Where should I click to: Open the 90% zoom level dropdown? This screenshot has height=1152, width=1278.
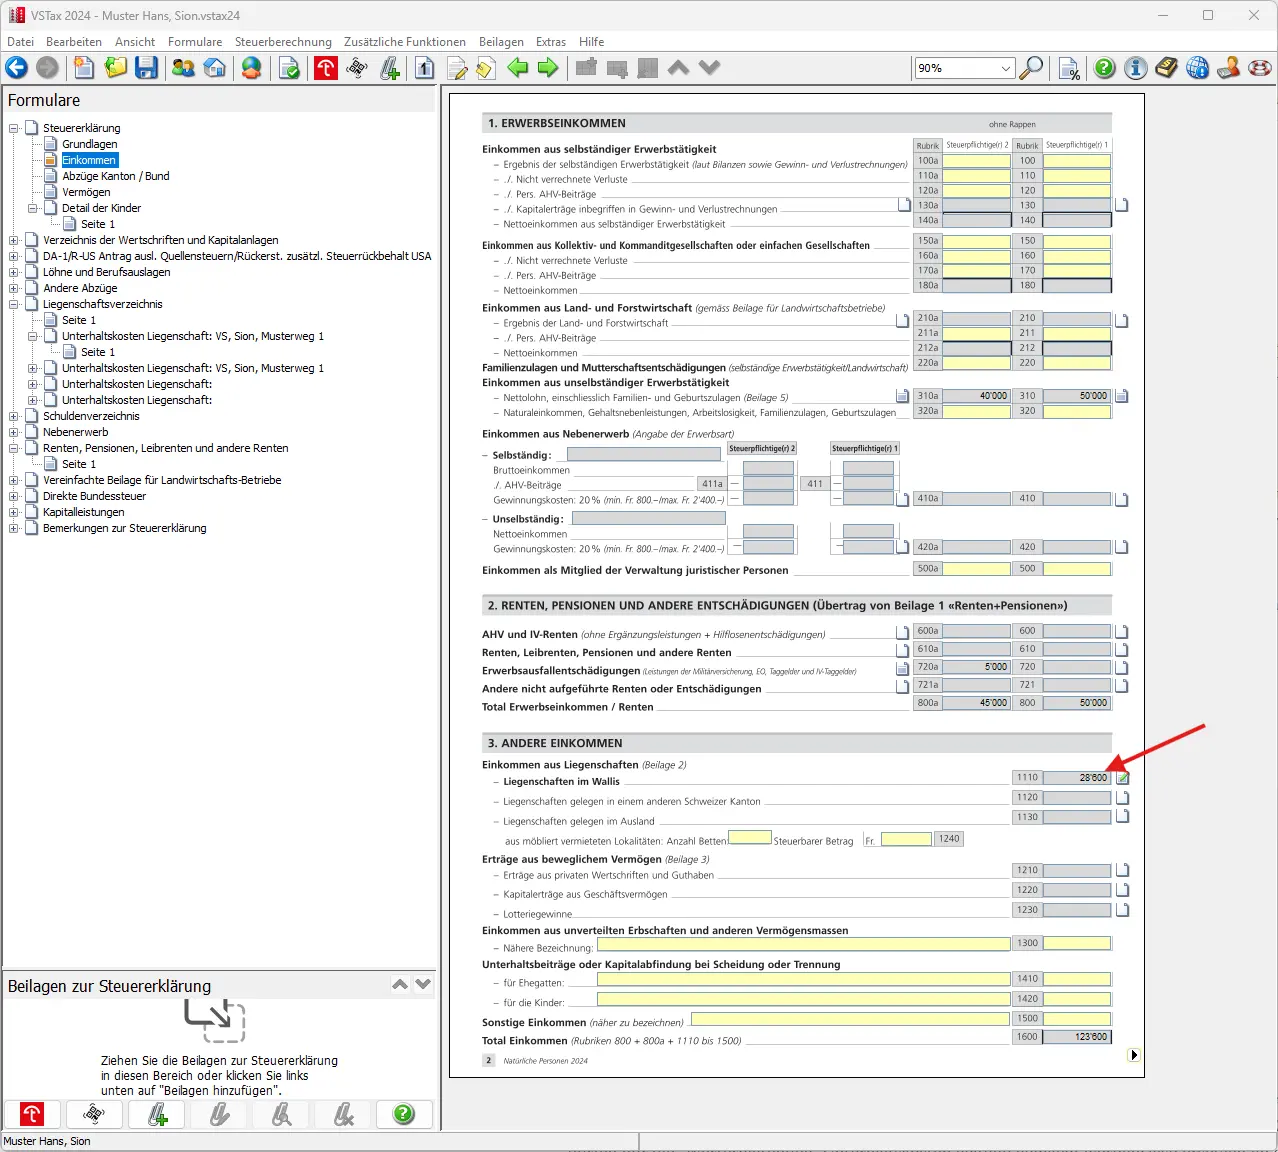pyautogui.click(x=1006, y=68)
